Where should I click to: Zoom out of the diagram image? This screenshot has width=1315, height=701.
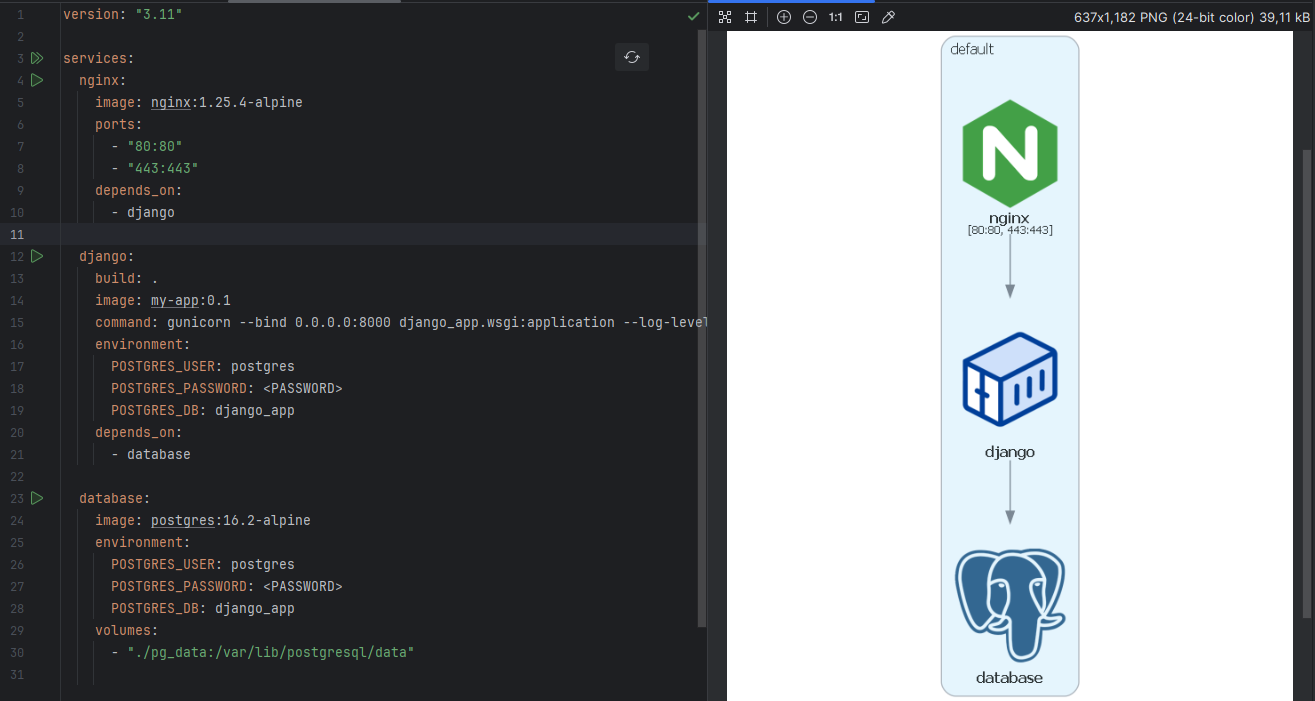click(810, 17)
